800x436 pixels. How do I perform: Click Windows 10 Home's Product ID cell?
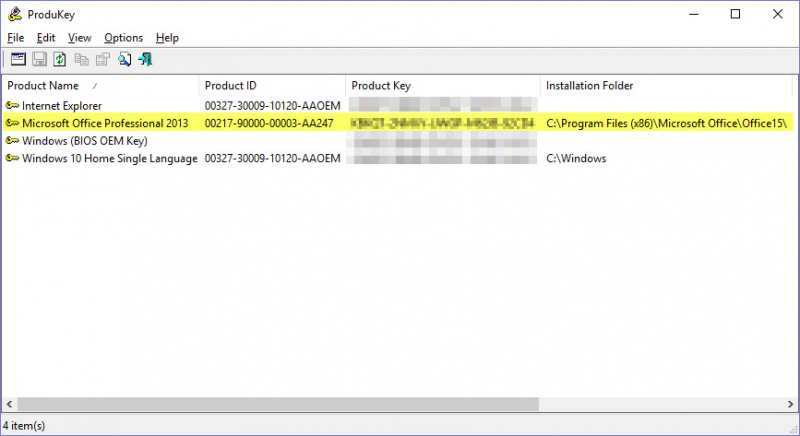272,158
